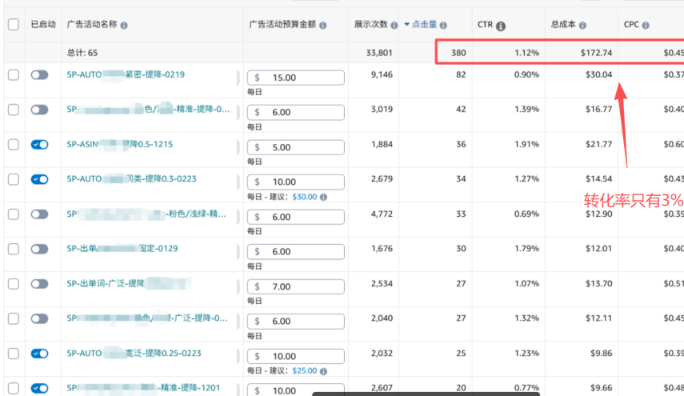The height and width of the screenshot is (396, 684).
Task: Sort table by 展示次数 column header
Action: 371,24
